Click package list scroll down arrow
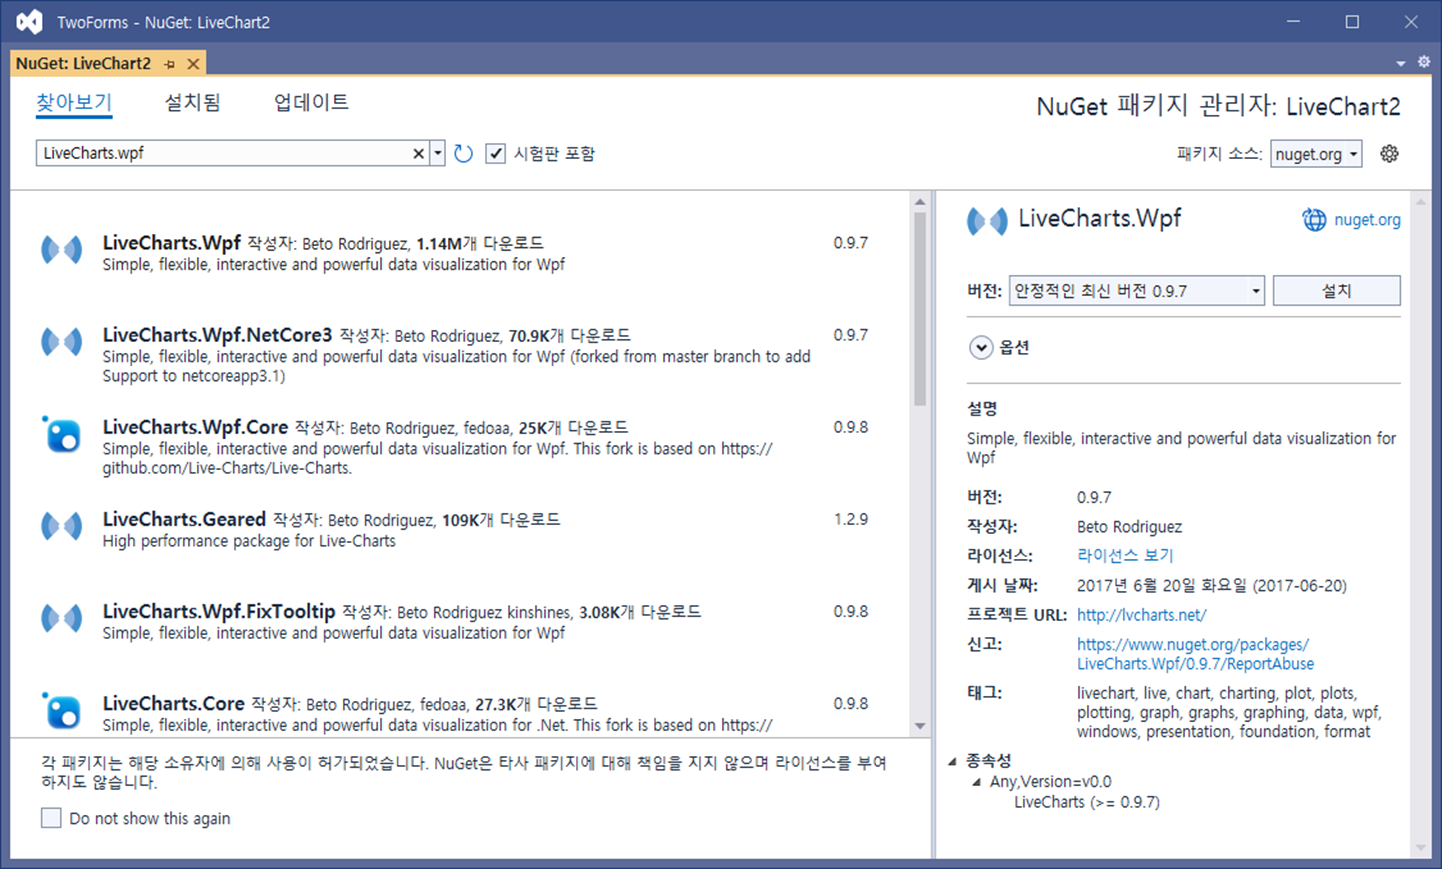1442x869 pixels. pyautogui.click(x=920, y=726)
